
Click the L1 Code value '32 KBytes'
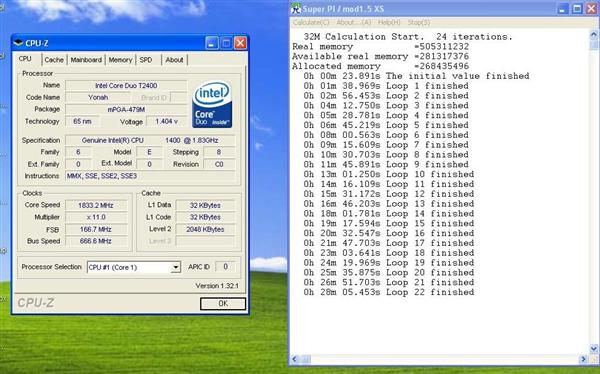tap(205, 217)
